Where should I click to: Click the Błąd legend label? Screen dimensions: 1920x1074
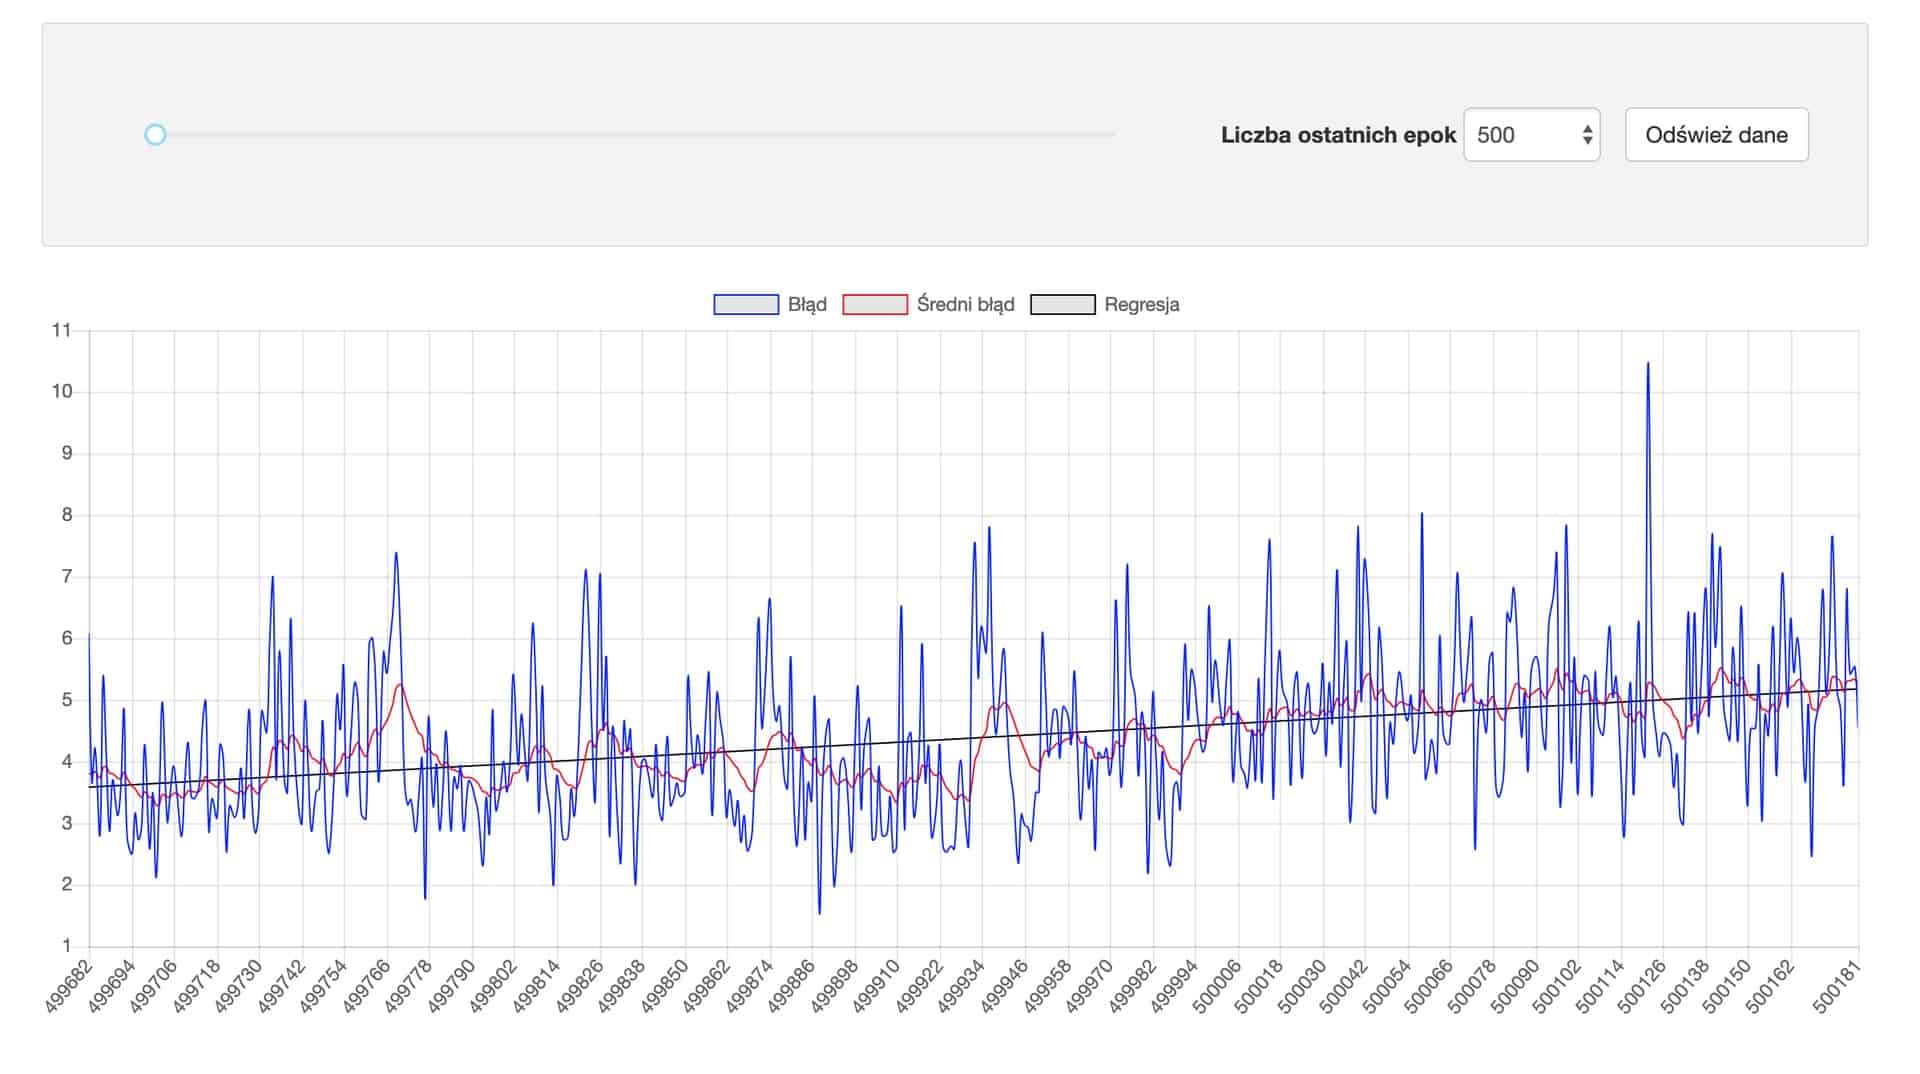807,305
